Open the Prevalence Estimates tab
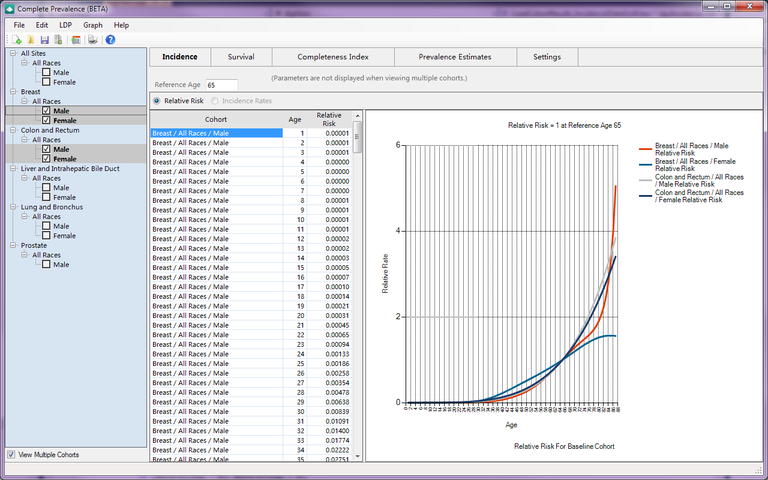Viewport: 768px width, 480px height. pos(455,57)
